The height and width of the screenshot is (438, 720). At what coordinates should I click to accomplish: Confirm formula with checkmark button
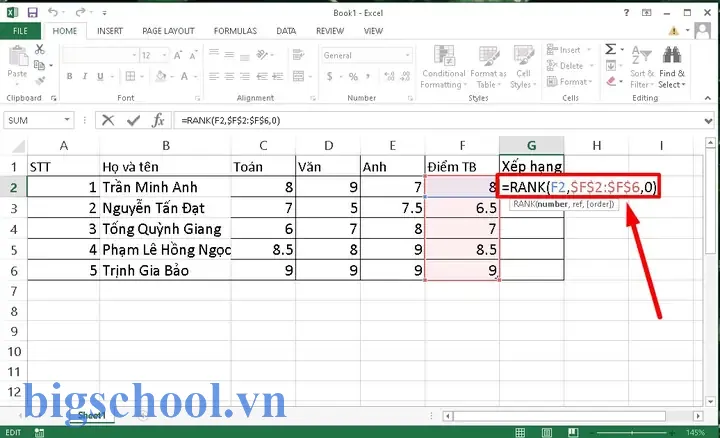point(134,120)
